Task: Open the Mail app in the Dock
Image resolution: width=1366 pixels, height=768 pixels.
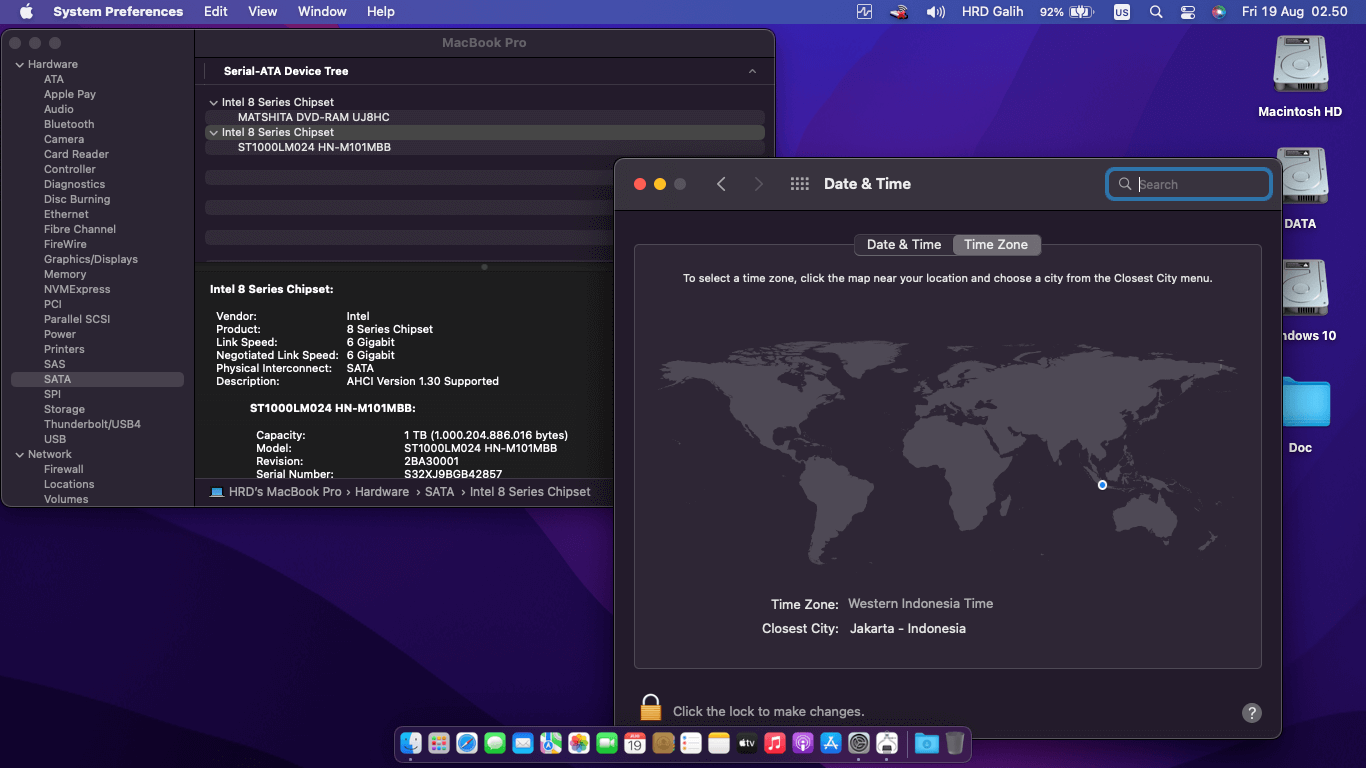Action: pos(523,743)
